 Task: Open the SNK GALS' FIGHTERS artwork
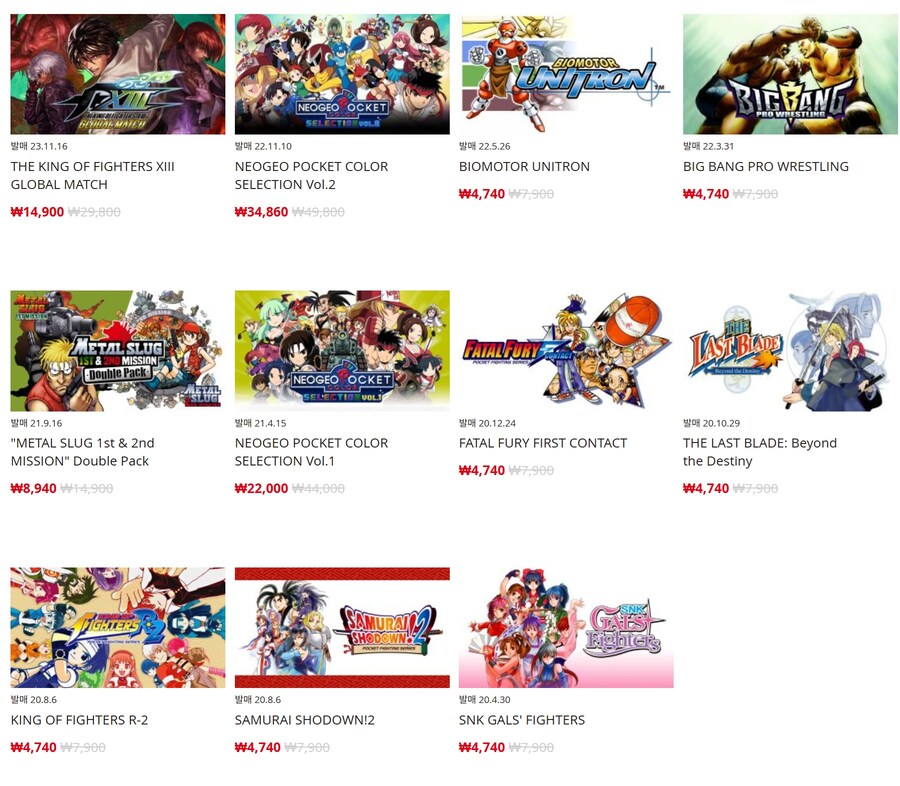coord(566,628)
